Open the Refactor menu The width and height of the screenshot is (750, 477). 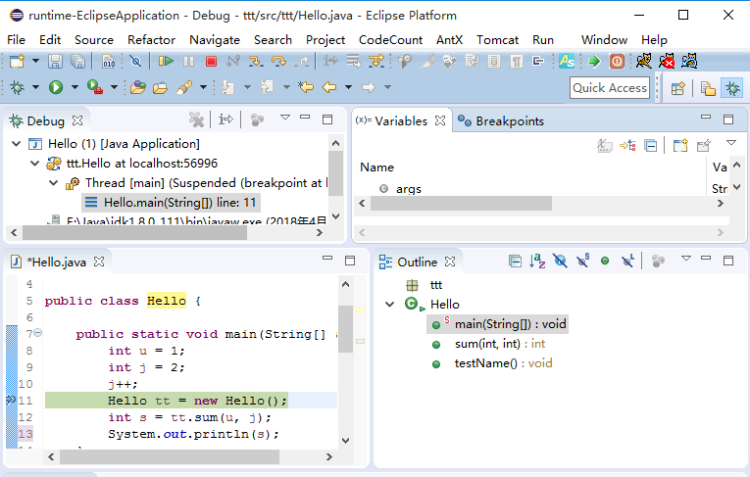click(151, 39)
